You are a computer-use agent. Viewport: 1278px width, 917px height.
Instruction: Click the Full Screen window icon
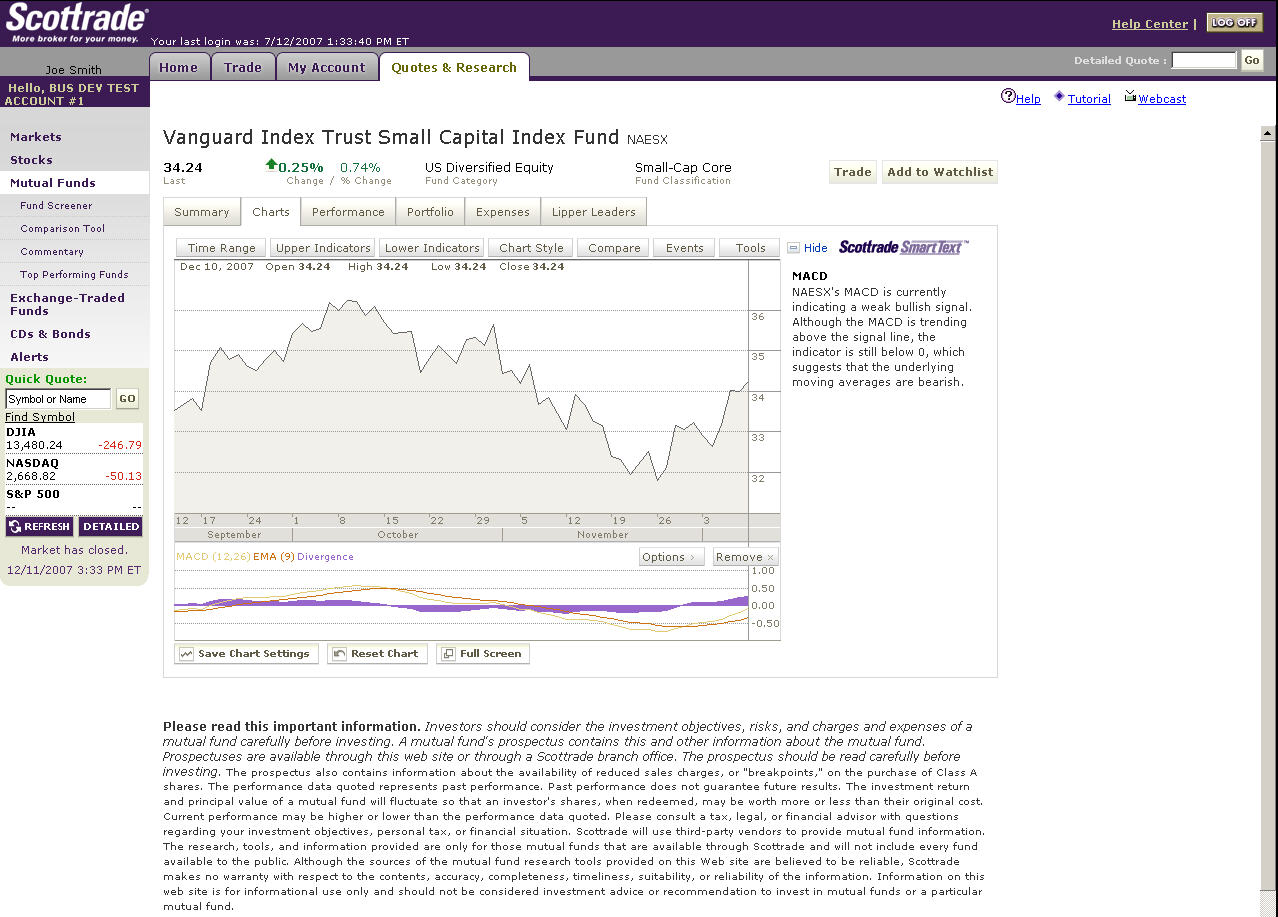pyautogui.click(x=447, y=654)
